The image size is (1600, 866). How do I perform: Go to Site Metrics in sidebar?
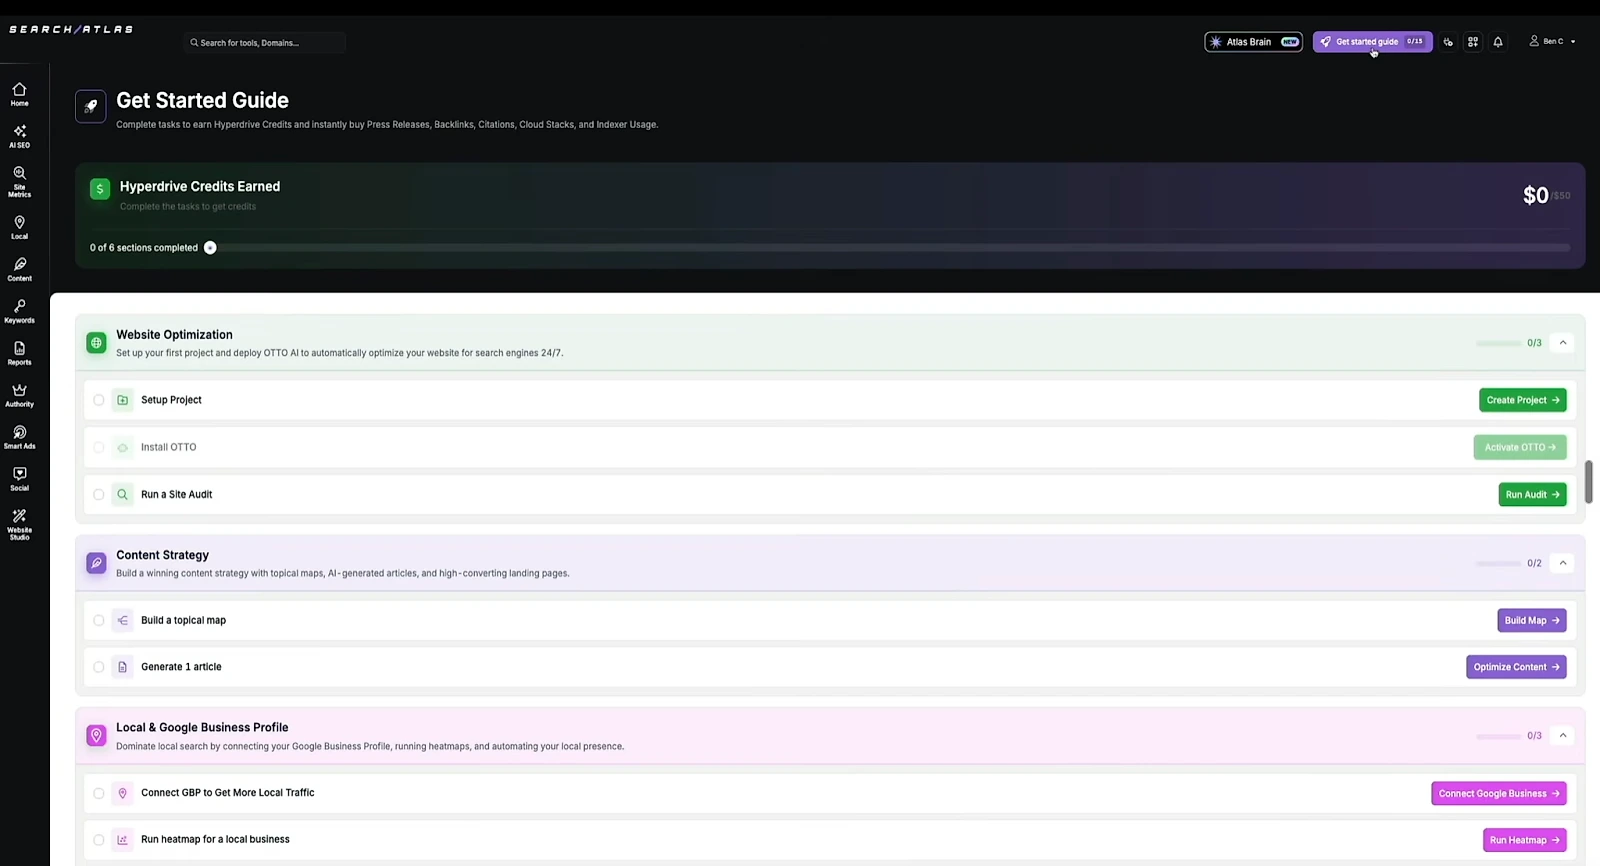[x=19, y=181]
